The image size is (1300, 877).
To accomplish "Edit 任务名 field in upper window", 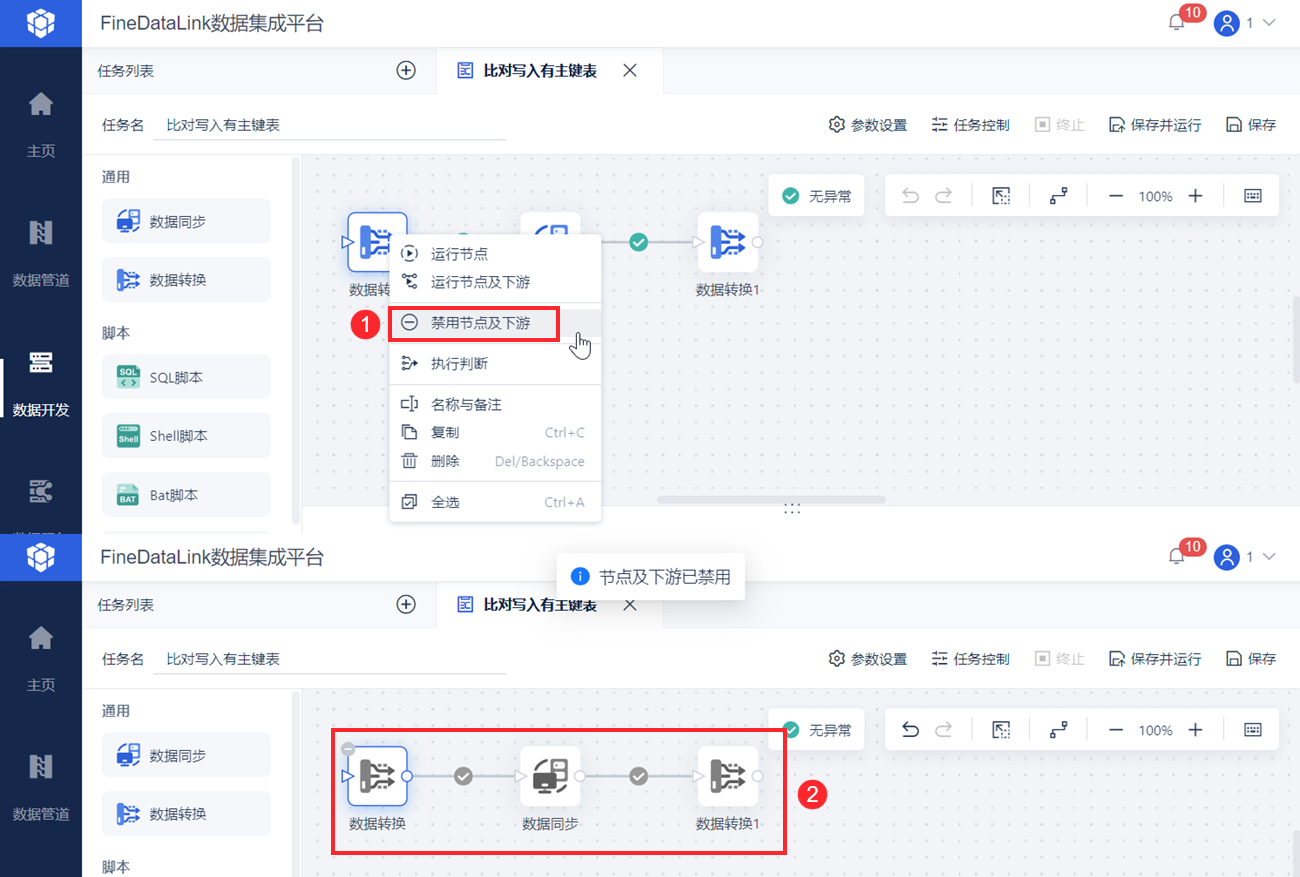I will tap(329, 125).
